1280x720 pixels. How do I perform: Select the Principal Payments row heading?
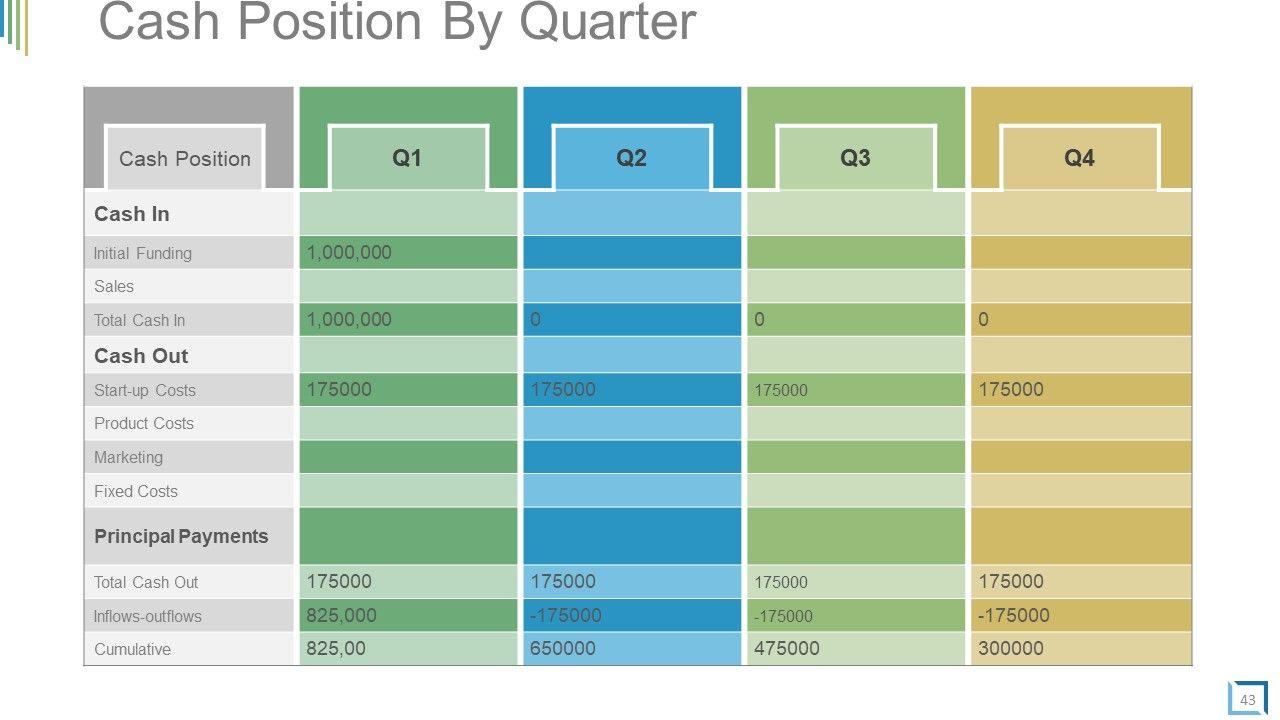(181, 536)
